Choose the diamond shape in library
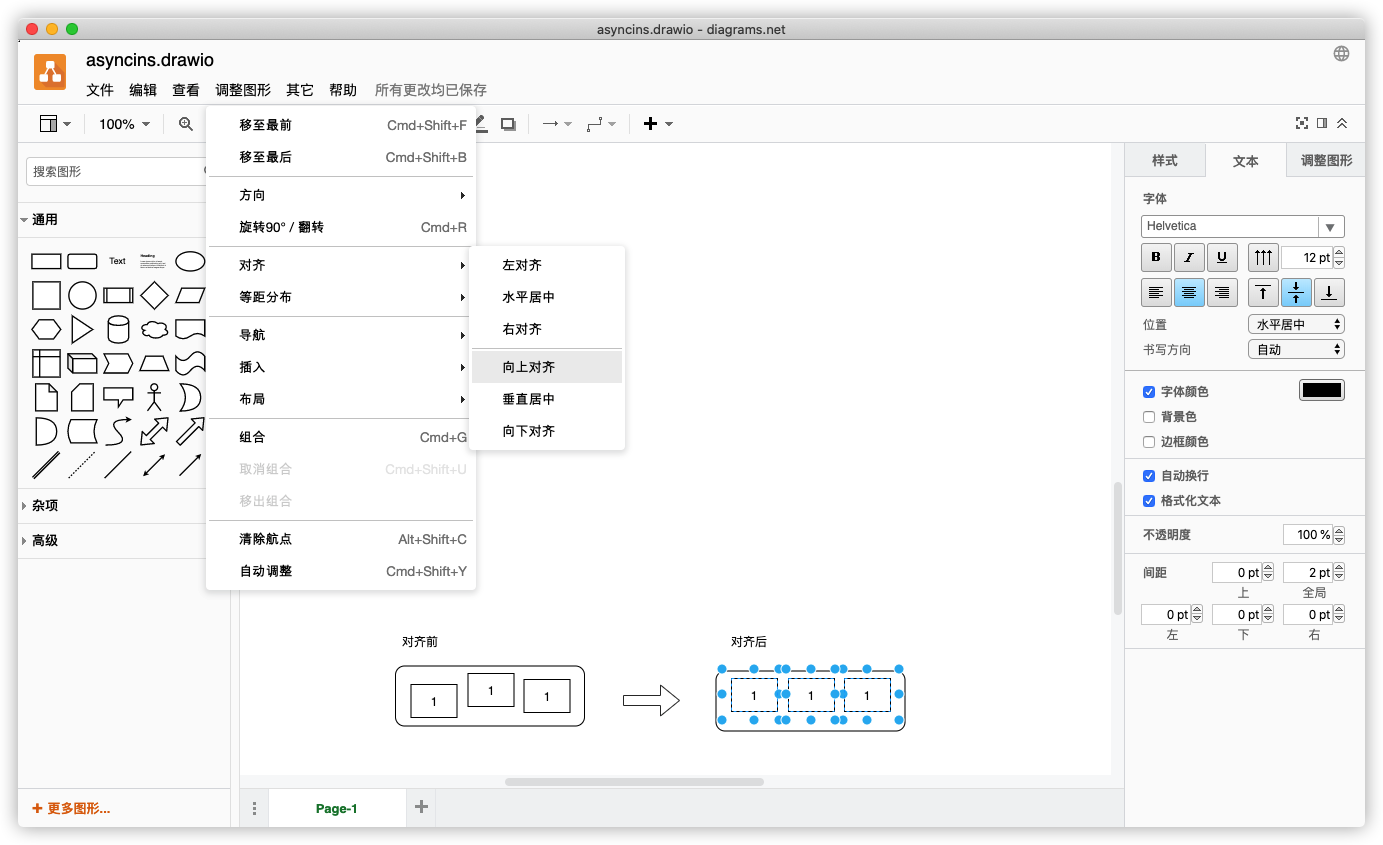 [154, 295]
